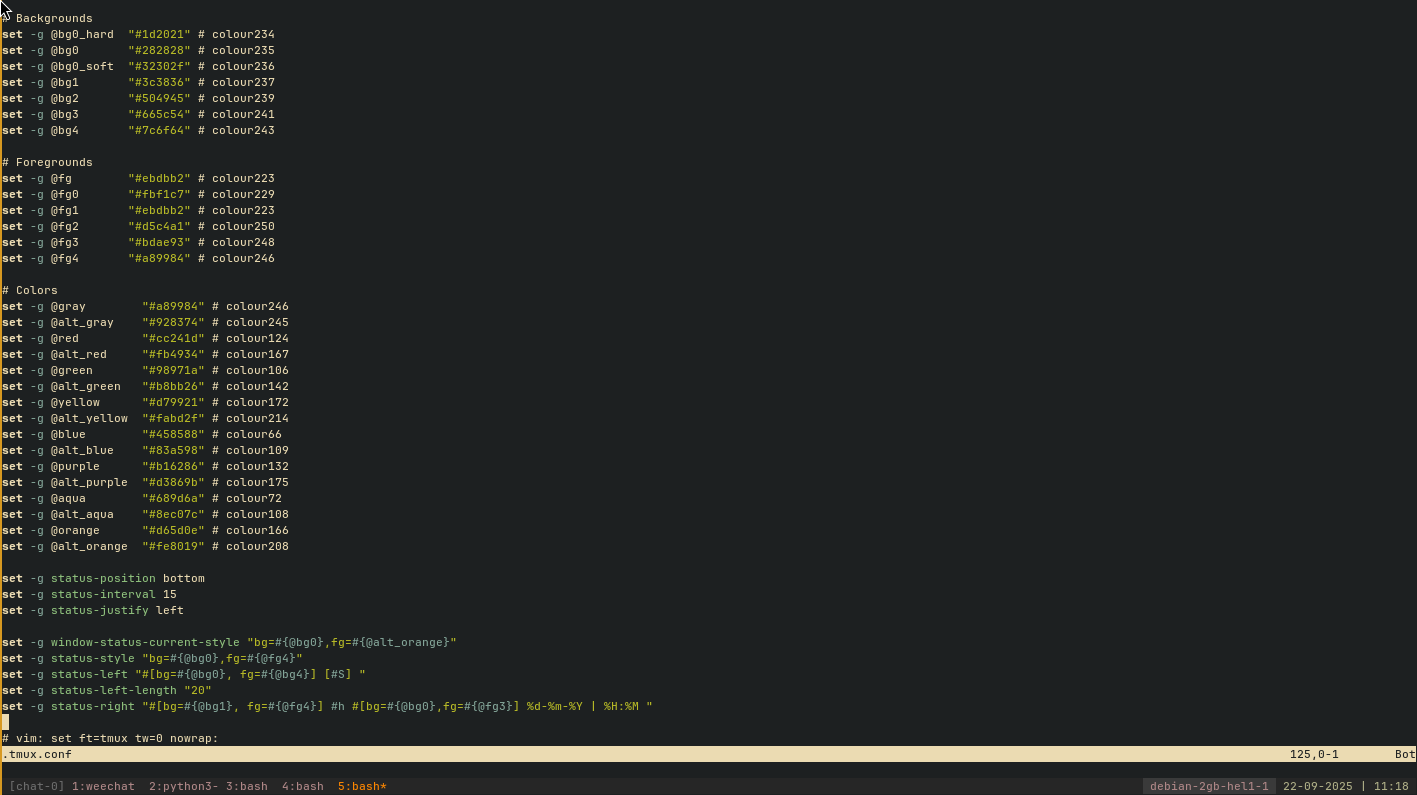Switch to tmux window 3:bash
Image resolution: width=1417 pixels, height=795 pixels.
246,787
